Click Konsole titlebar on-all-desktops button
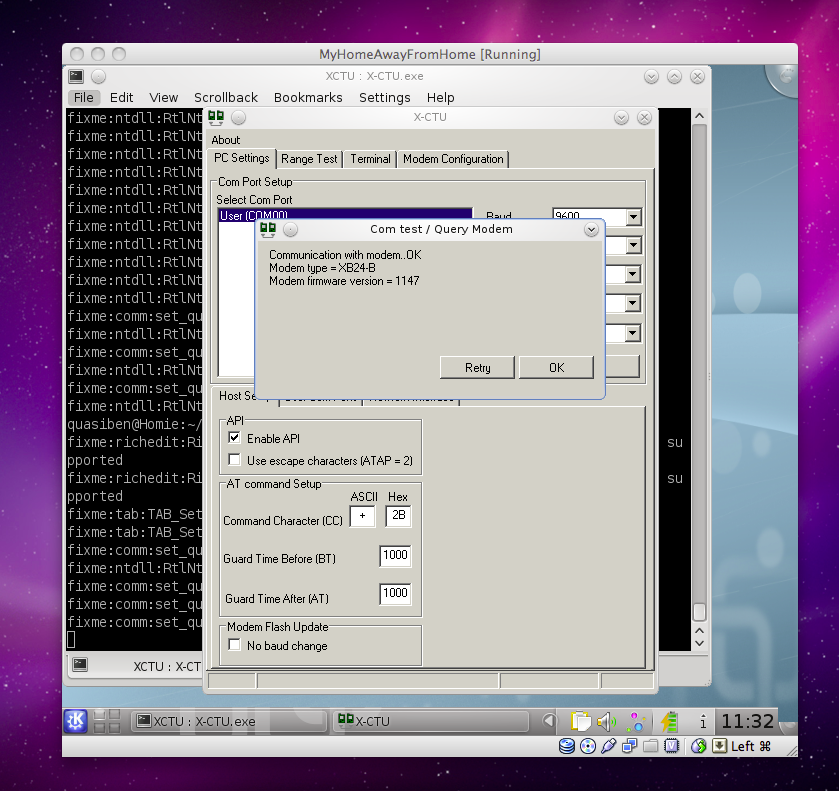This screenshot has height=791, width=839. click(x=98, y=77)
